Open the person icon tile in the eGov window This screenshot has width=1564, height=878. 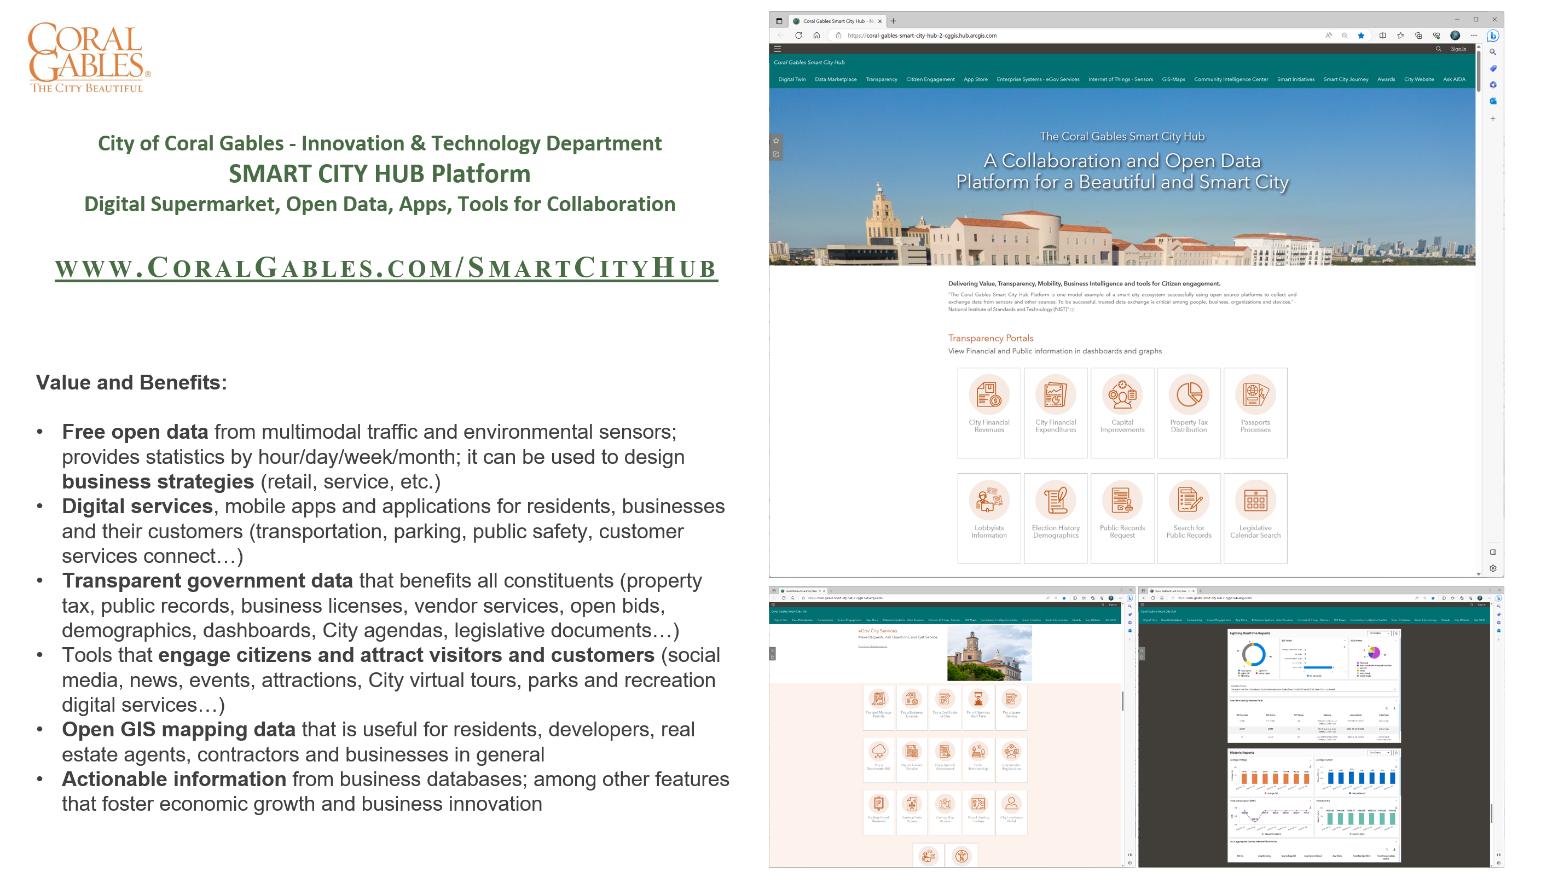pyautogui.click(x=1011, y=806)
